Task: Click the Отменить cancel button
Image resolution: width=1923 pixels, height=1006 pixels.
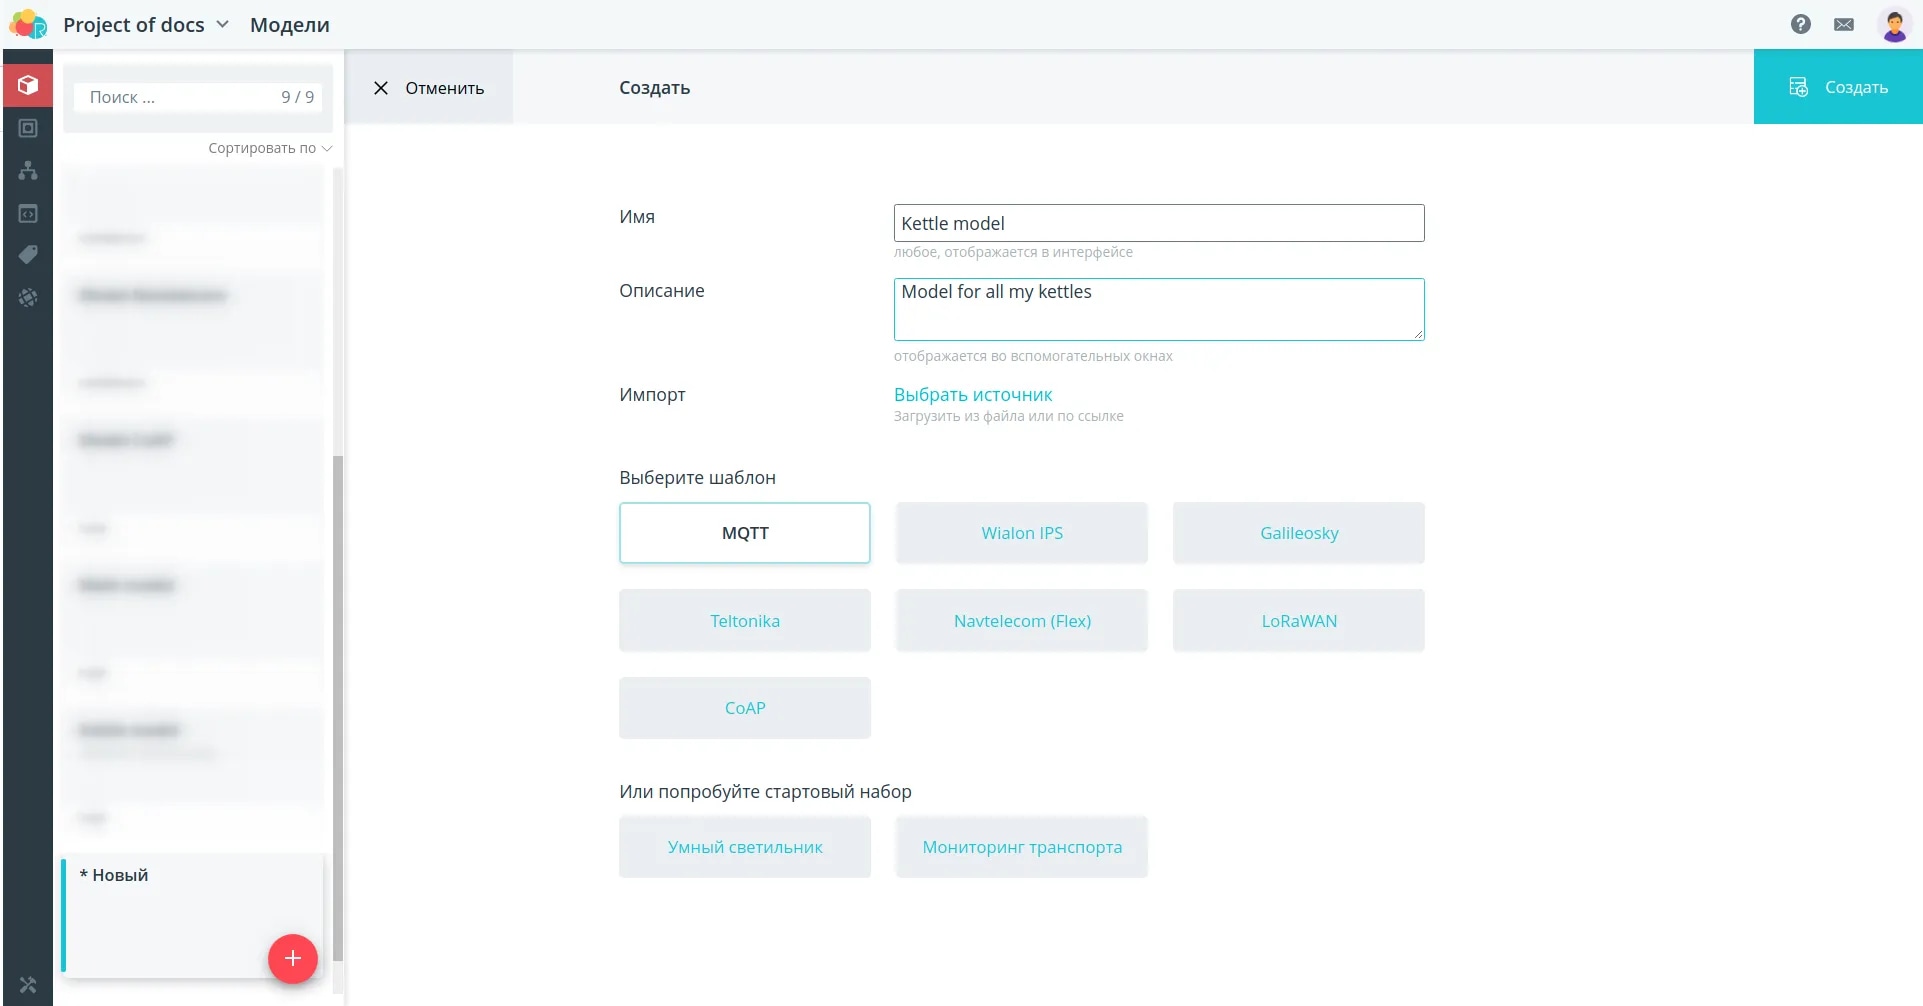Action: (429, 88)
